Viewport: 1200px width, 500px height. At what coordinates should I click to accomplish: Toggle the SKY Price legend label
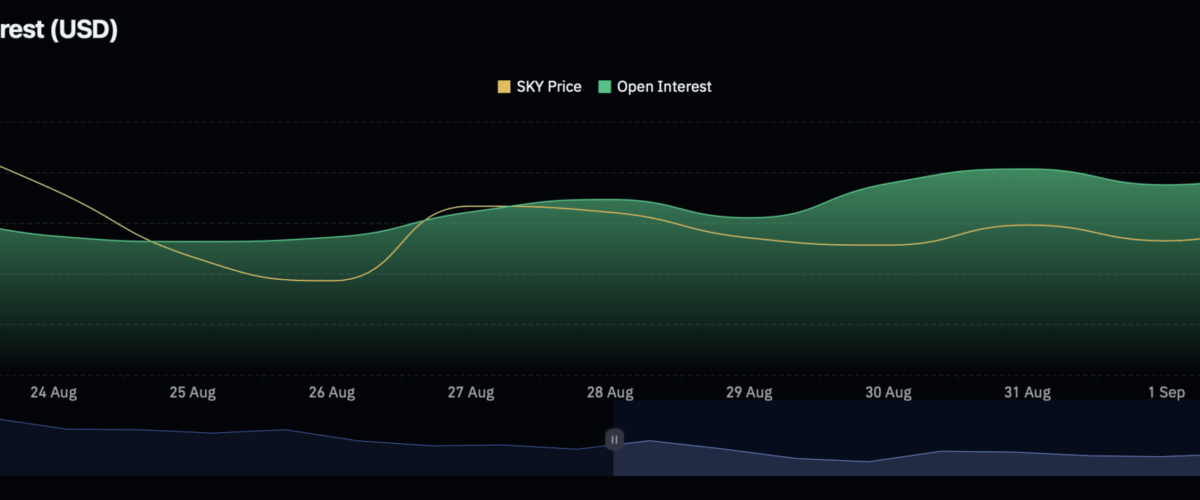549,87
